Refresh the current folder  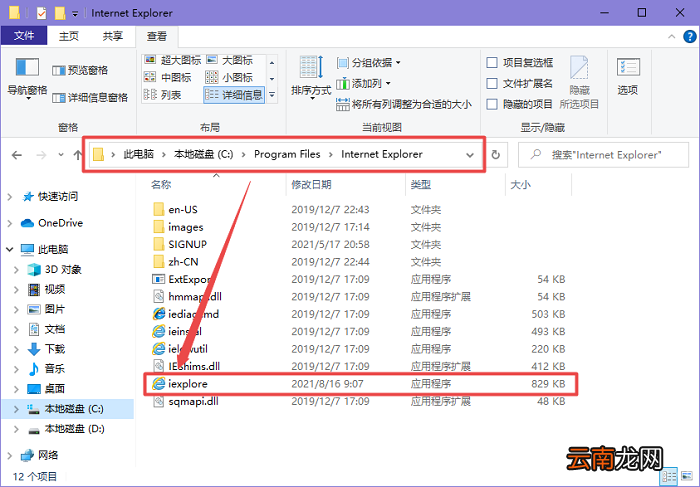point(496,155)
